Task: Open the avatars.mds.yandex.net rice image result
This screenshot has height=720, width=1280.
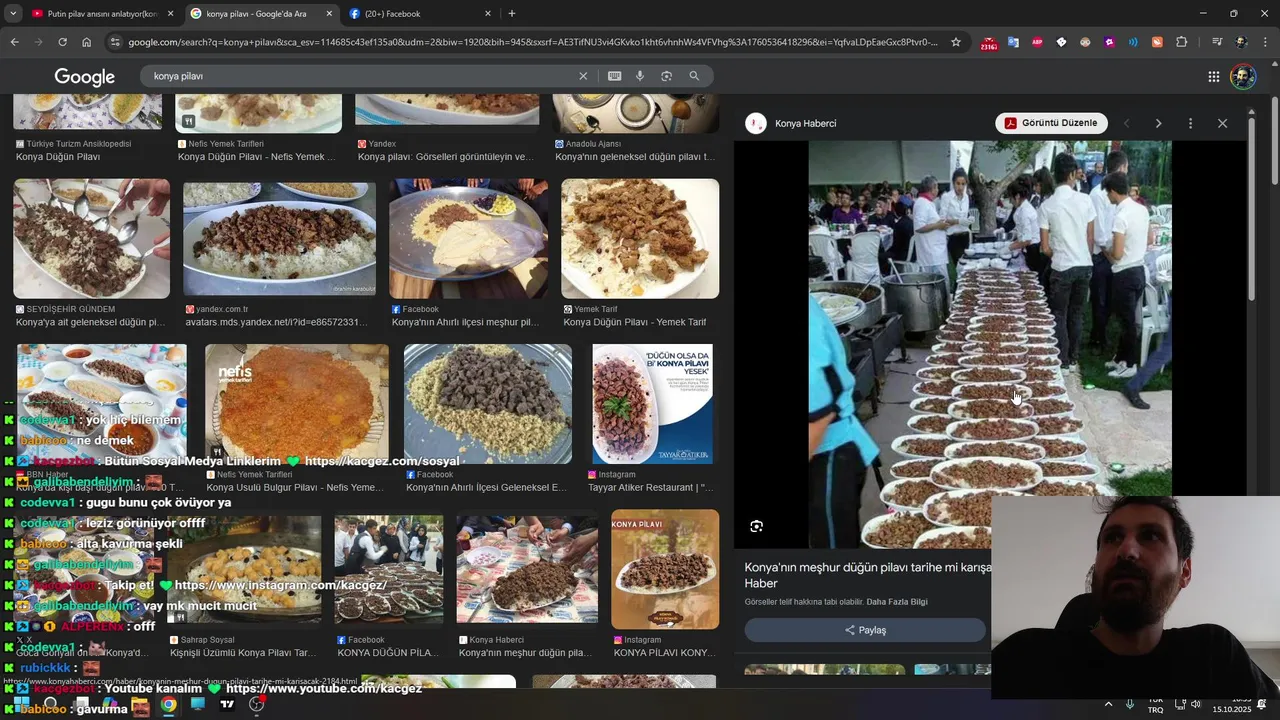Action: [279, 238]
